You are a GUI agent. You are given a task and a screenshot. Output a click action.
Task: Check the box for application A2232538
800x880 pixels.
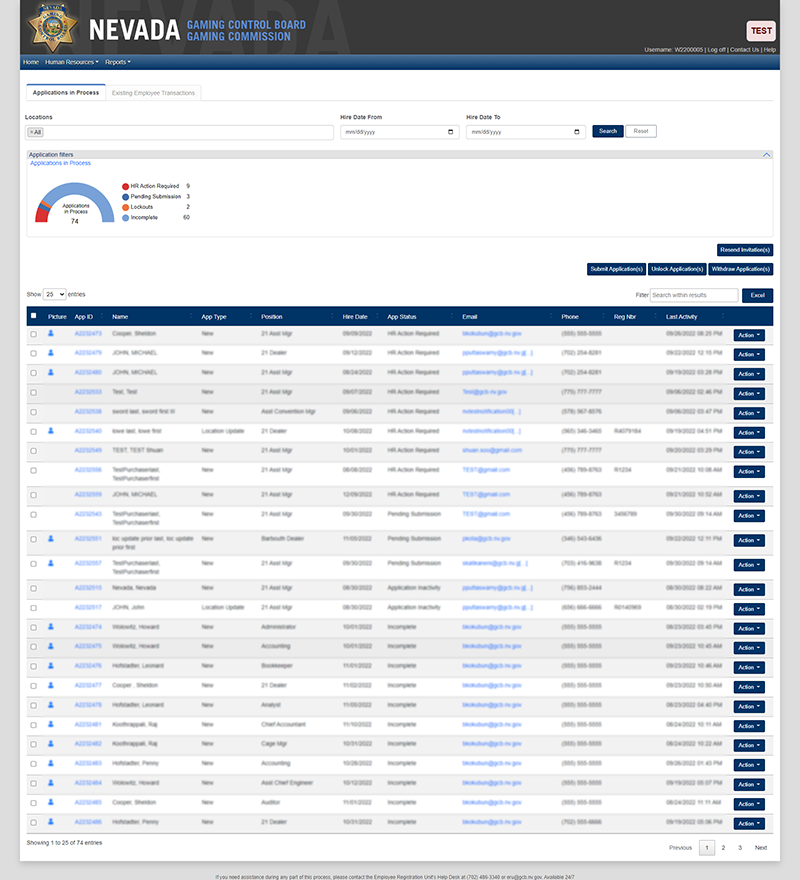[x=34, y=412]
